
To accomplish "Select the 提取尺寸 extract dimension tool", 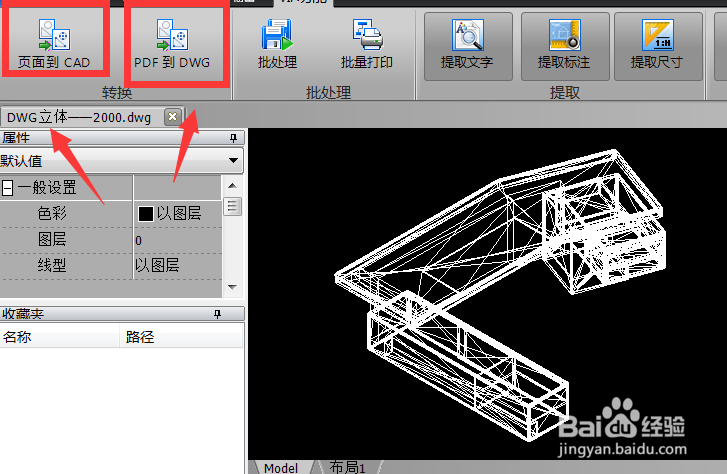I will coord(658,46).
